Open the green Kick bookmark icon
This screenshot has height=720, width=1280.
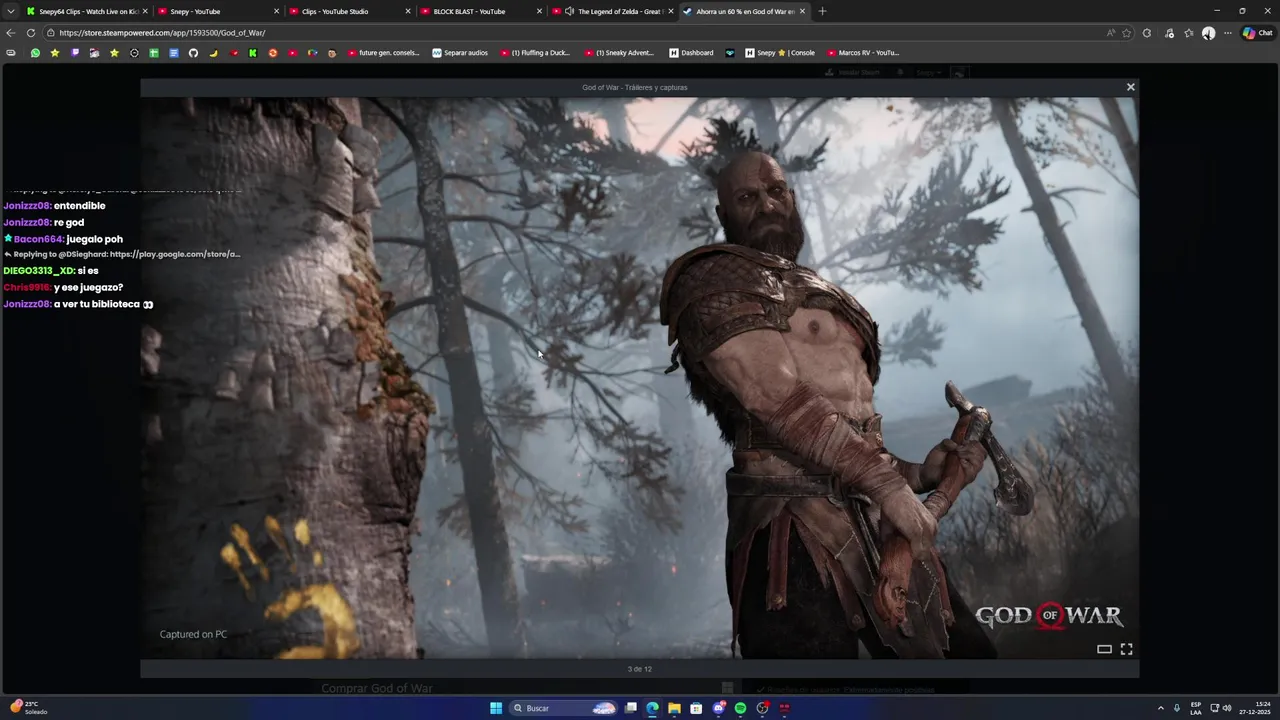point(253,53)
